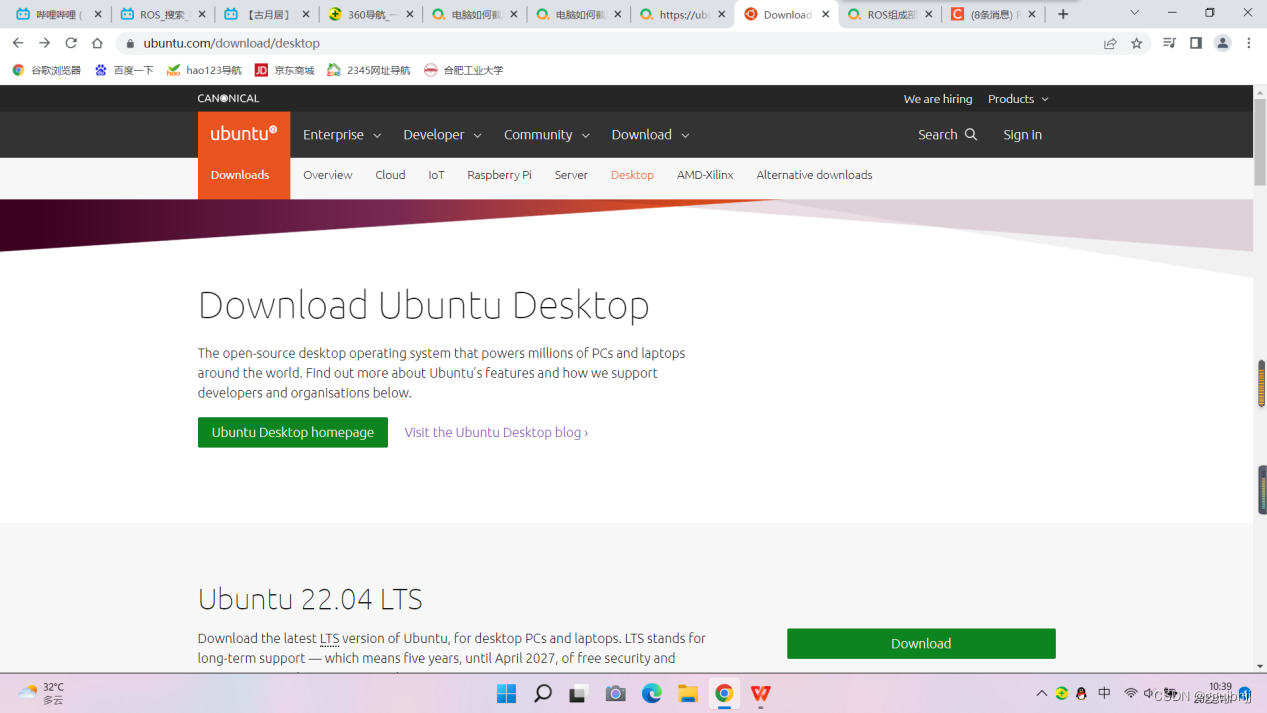The image size is (1267, 713).
Task: Share this page via address bar icon
Action: [x=1110, y=43]
